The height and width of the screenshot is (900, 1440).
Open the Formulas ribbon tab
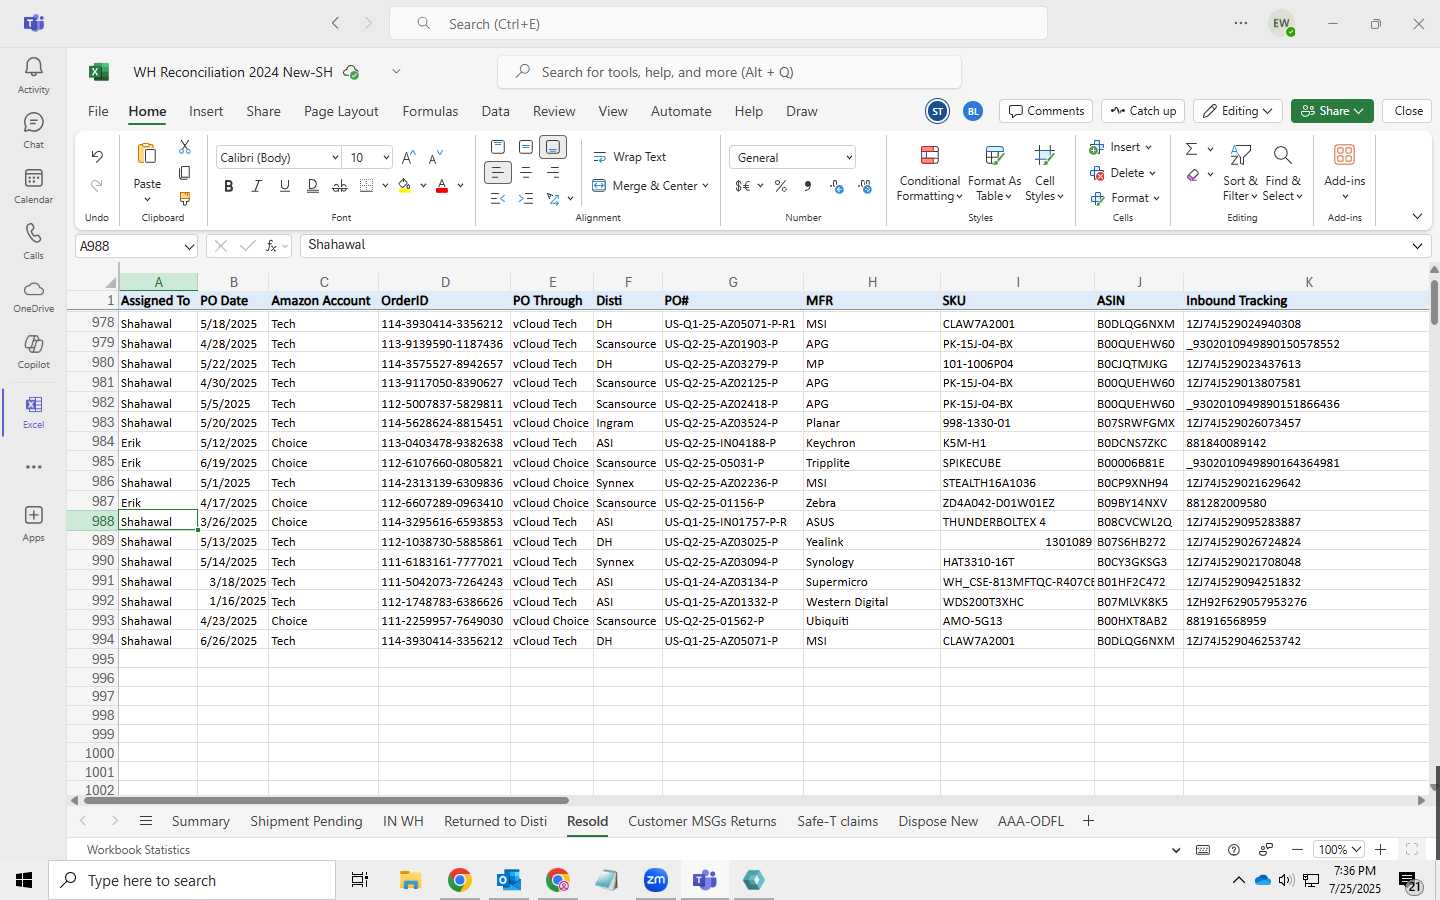430,111
